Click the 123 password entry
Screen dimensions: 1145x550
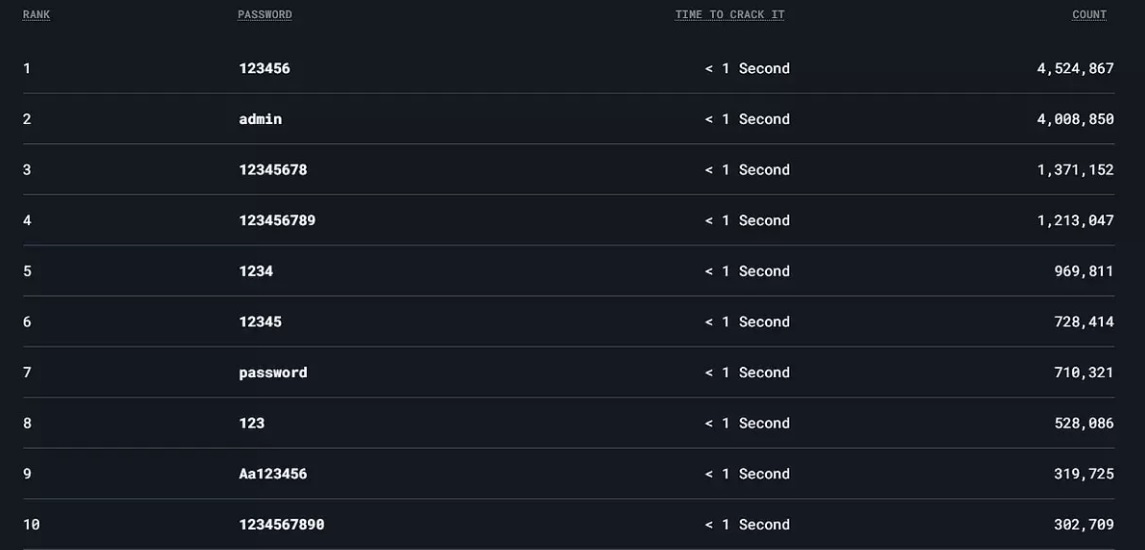coord(252,423)
